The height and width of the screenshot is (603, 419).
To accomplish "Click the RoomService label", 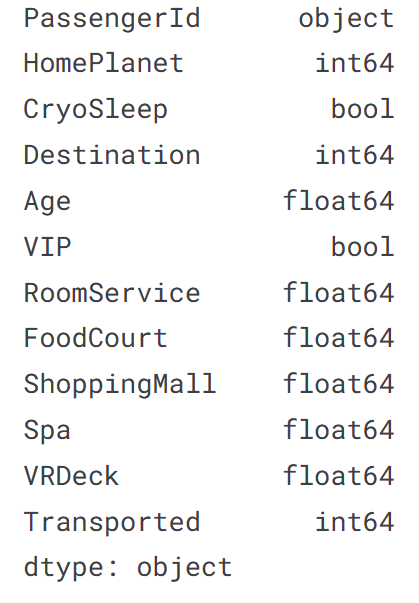I will coord(112,293).
